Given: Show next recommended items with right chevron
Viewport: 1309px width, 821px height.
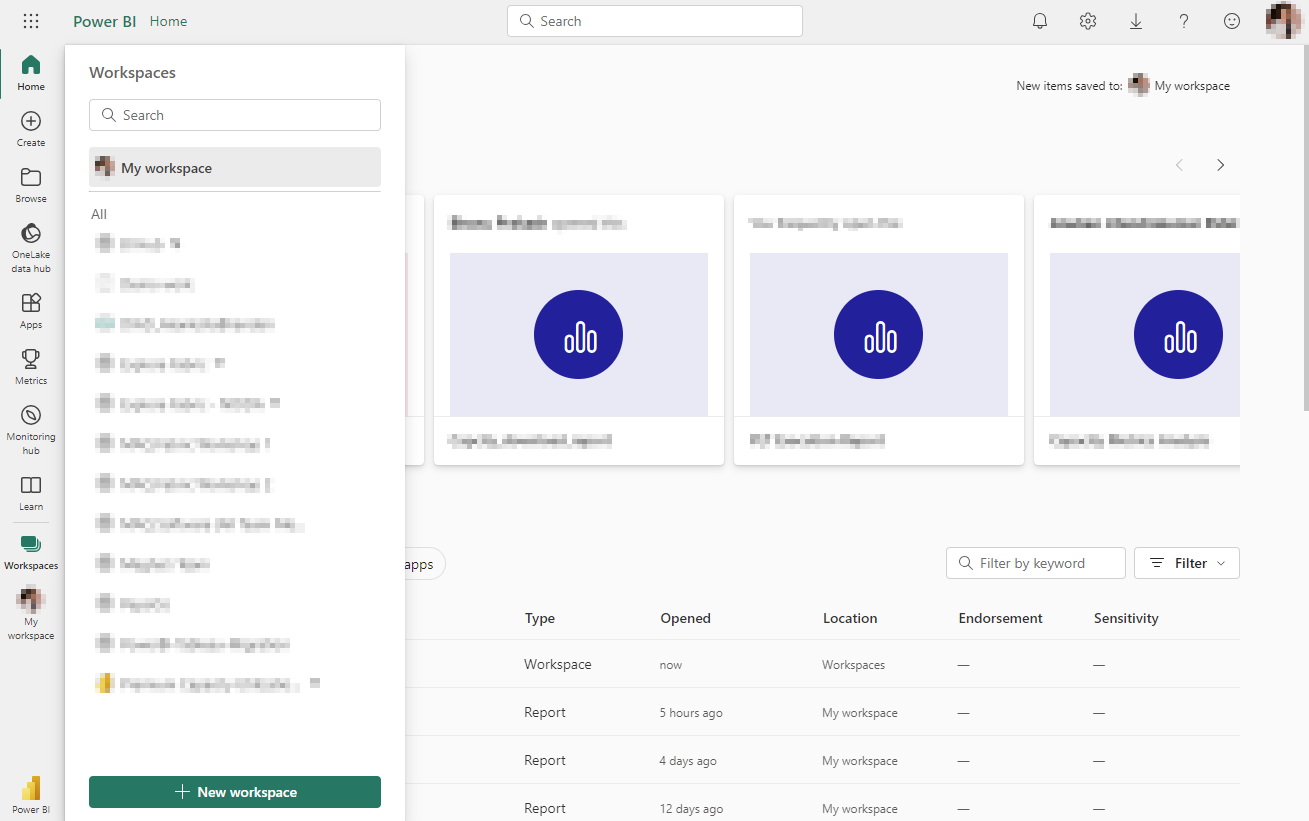Looking at the screenshot, I should 1220,165.
